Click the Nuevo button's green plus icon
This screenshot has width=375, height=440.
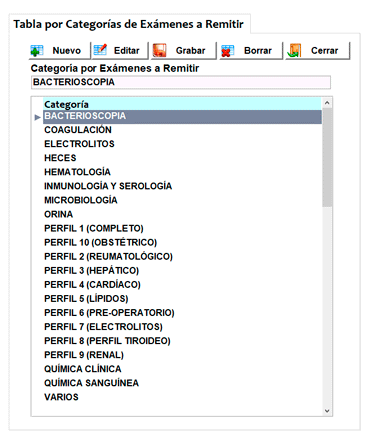coord(37,51)
